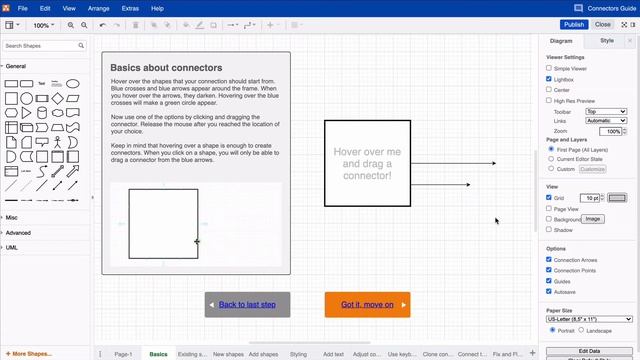Open the Toolbar position dropdown
640x360 pixels.
[606, 111]
